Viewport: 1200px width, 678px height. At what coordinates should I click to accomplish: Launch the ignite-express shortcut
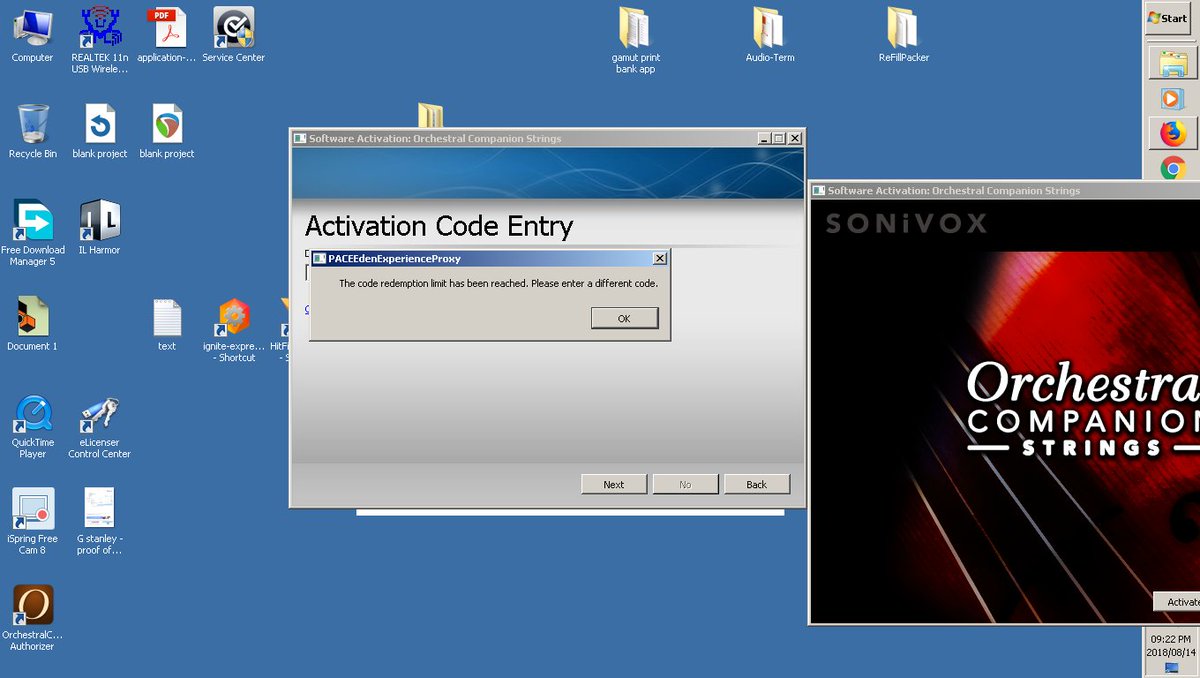tap(233, 329)
